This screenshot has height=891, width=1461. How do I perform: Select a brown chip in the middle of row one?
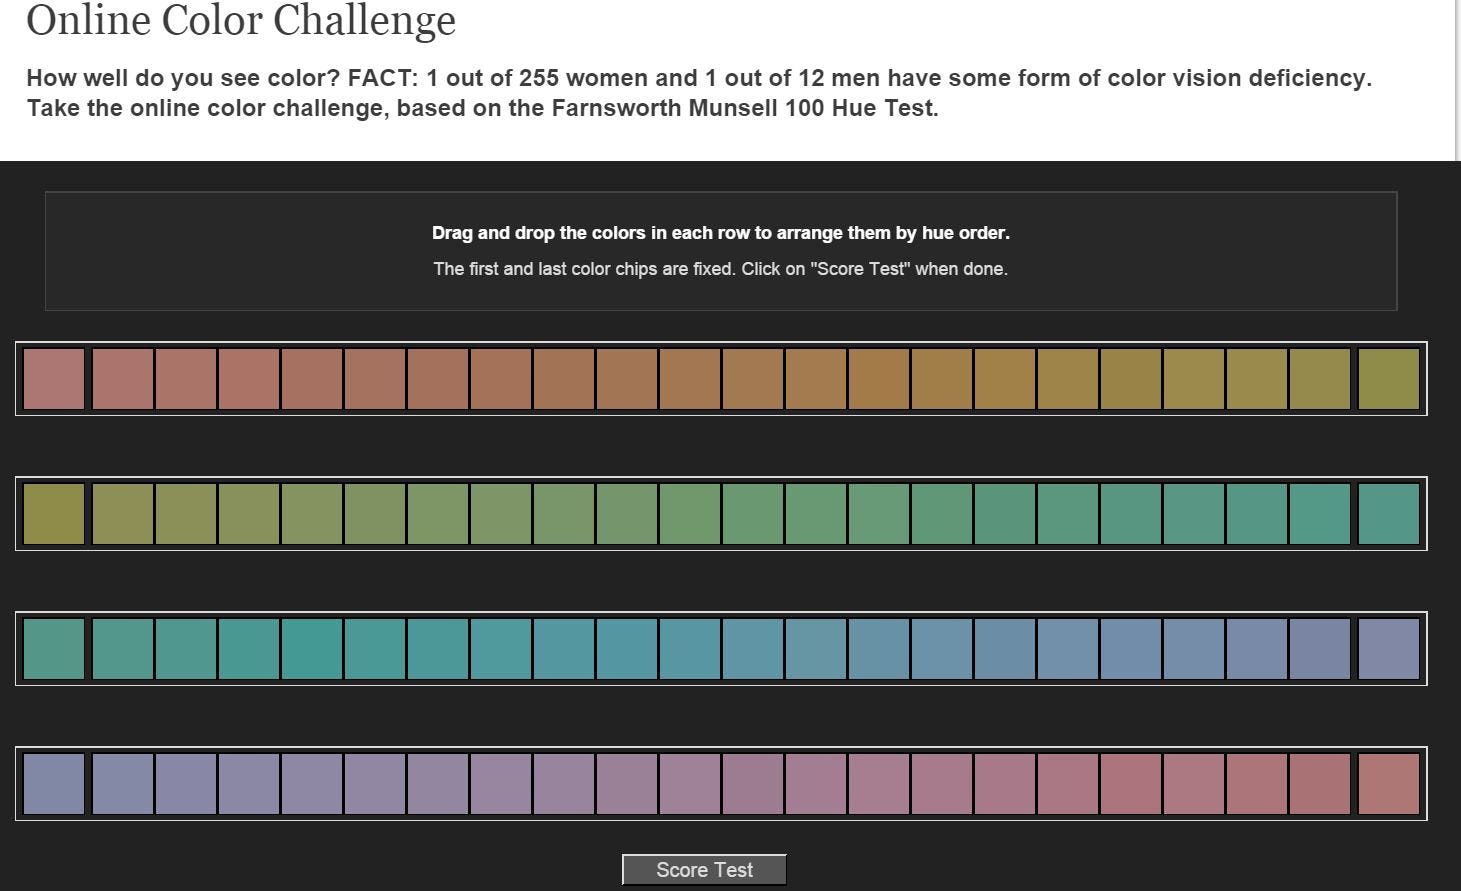tap(720, 379)
